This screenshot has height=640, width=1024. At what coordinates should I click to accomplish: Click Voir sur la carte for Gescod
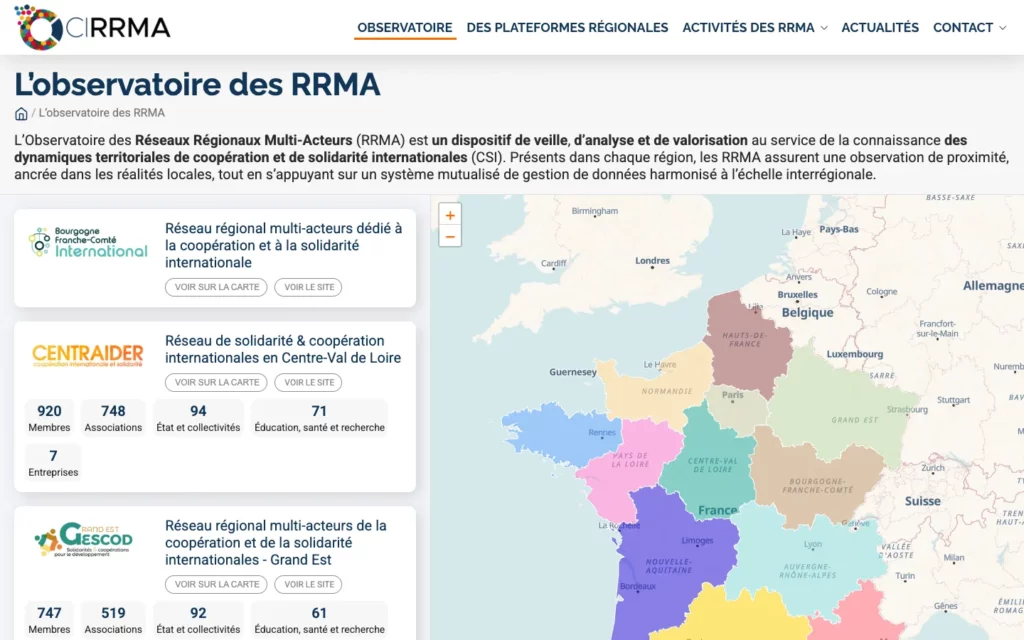pyautogui.click(x=217, y=584)
